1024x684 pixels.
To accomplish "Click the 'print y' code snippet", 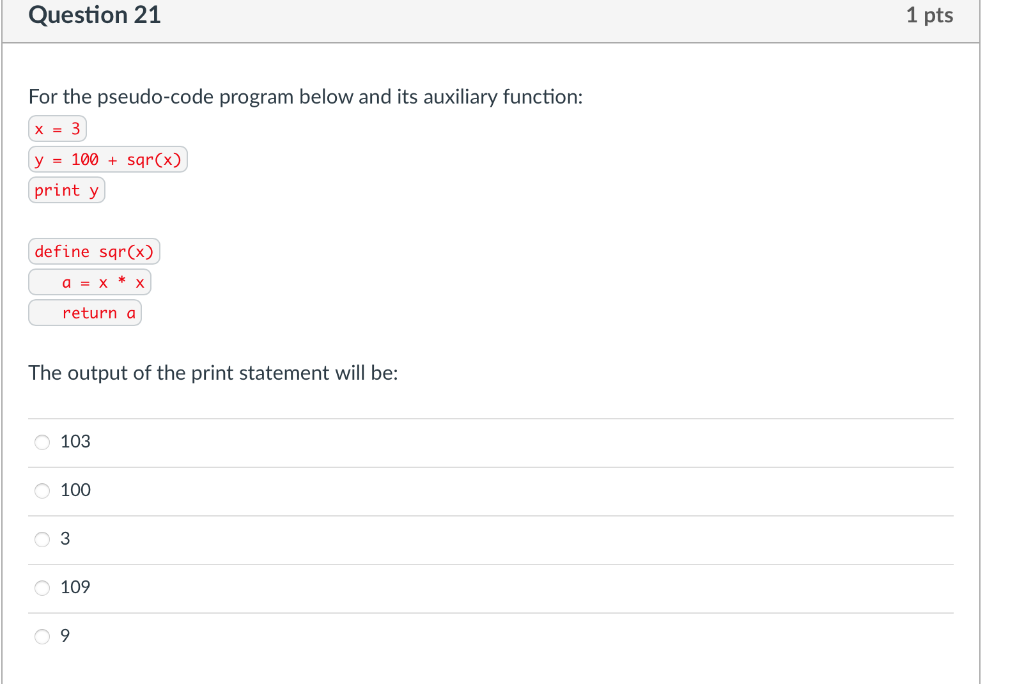I will tap(66, 190).
